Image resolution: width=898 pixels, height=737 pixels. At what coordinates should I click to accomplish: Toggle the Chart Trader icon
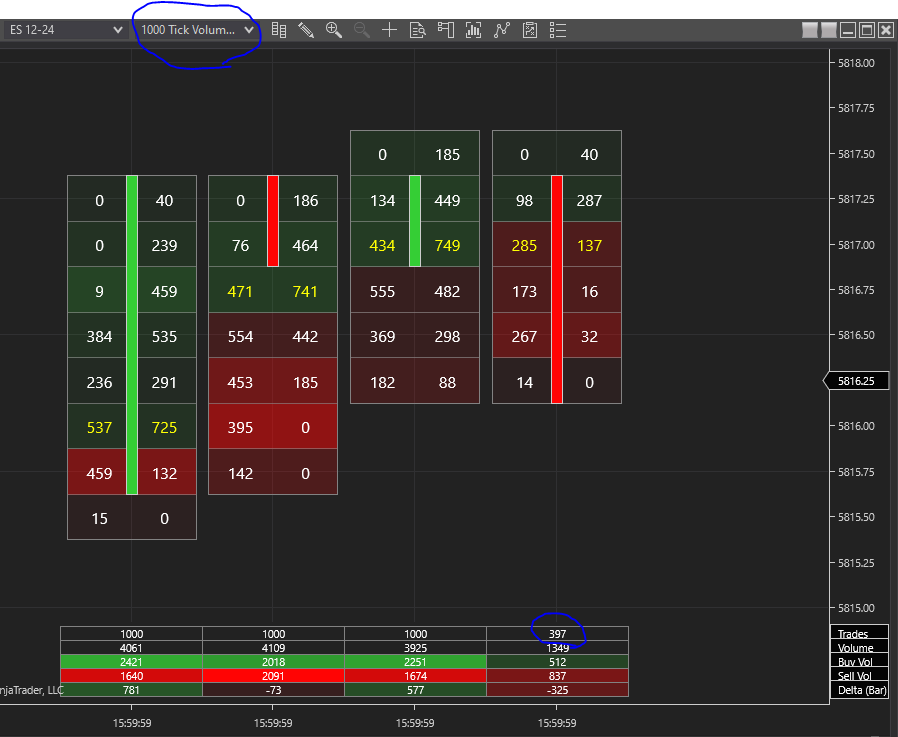(x=446, y=30)
